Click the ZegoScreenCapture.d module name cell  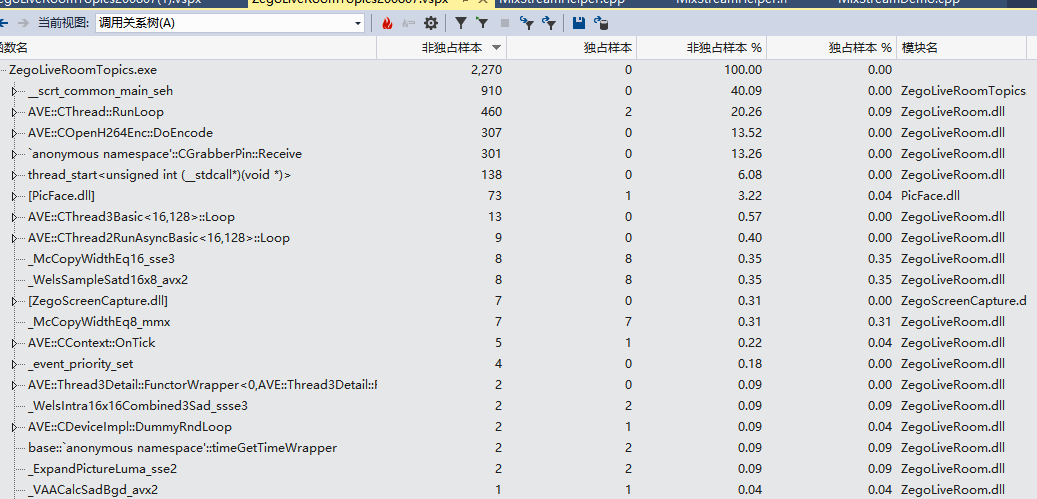(964, 301)
